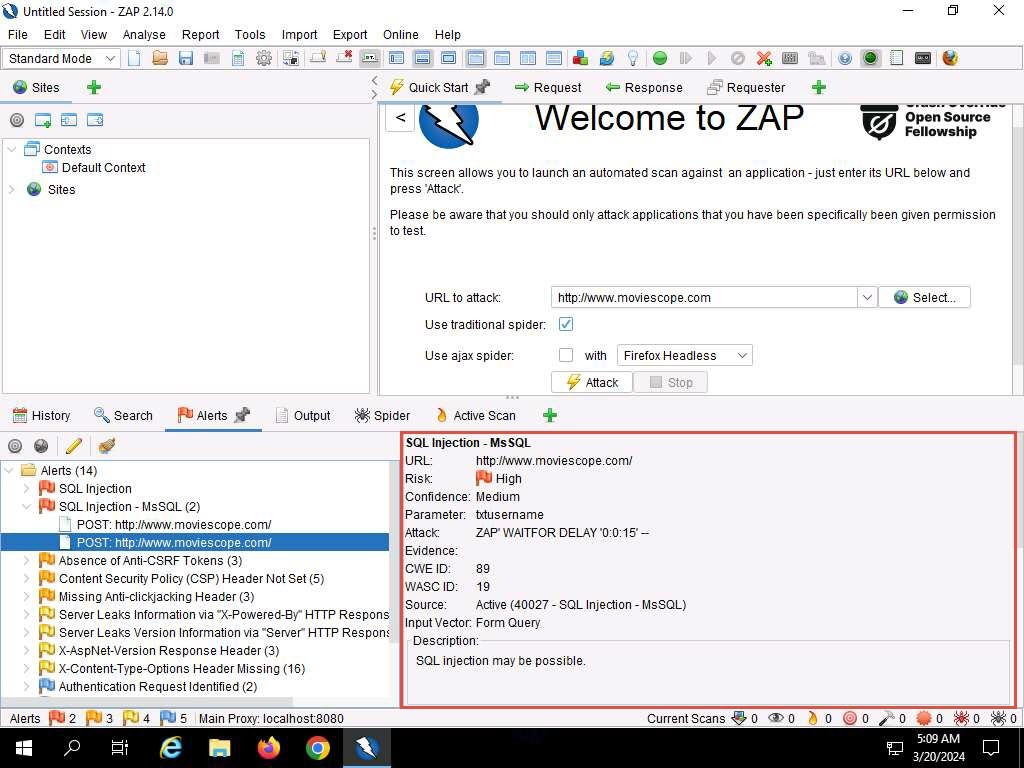Click the Options gear icon in toolbar
1024x768 pixels.
point(264,58)
